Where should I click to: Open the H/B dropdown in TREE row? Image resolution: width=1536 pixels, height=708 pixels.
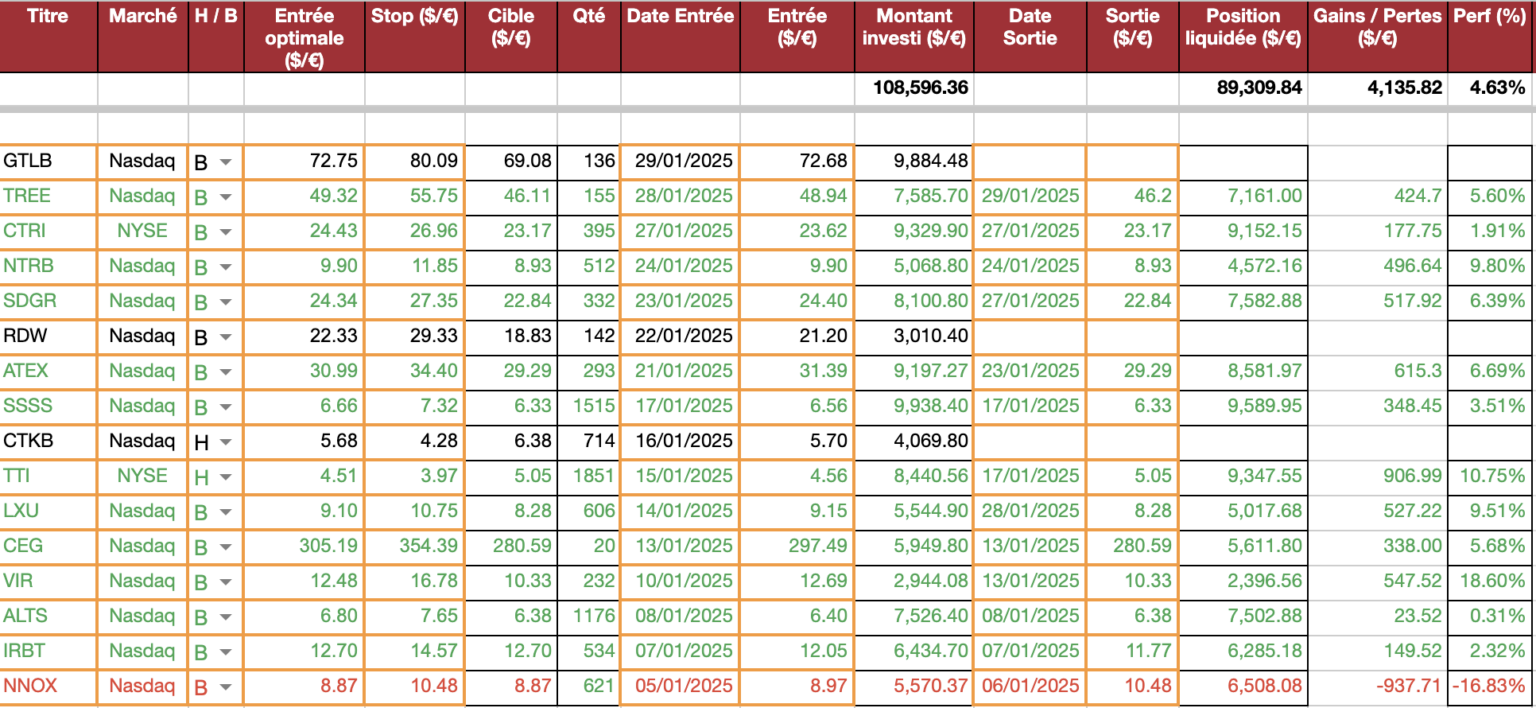226,197
